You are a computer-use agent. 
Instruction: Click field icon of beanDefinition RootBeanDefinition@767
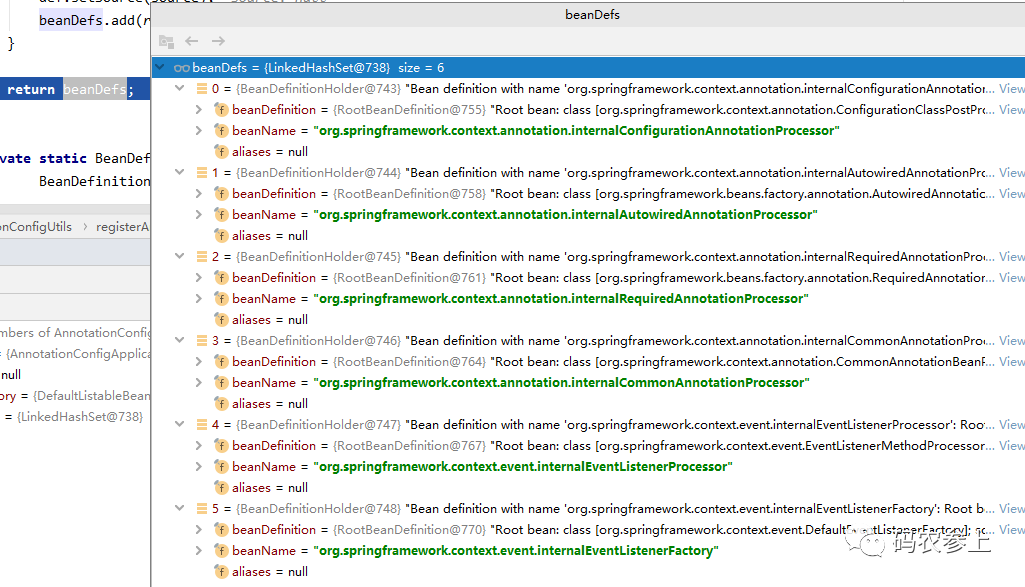pyautogui.click(x=221, y=446)
